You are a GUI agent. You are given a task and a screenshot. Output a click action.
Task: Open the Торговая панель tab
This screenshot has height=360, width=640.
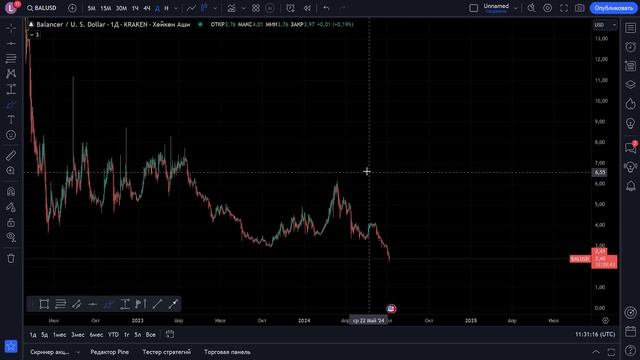[x=227, y=352]
